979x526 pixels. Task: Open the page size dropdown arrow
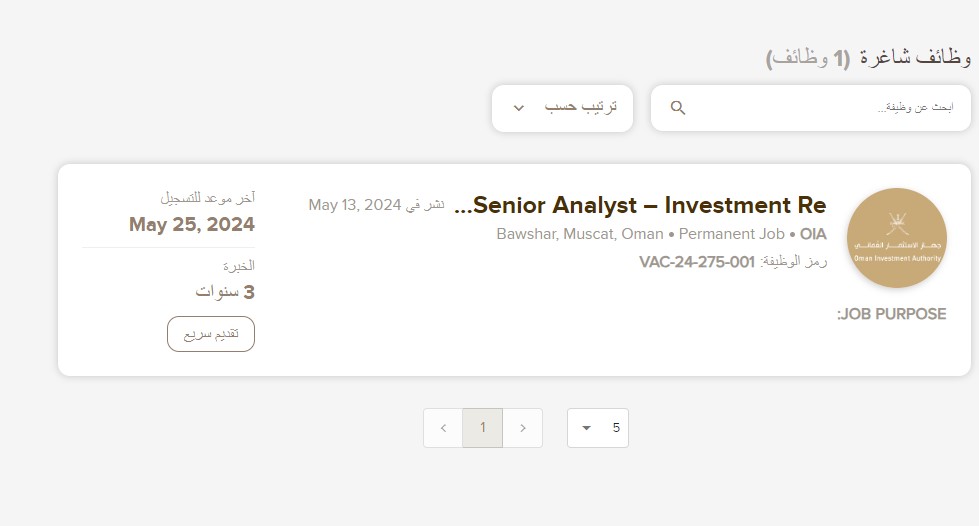pos(587,428)
